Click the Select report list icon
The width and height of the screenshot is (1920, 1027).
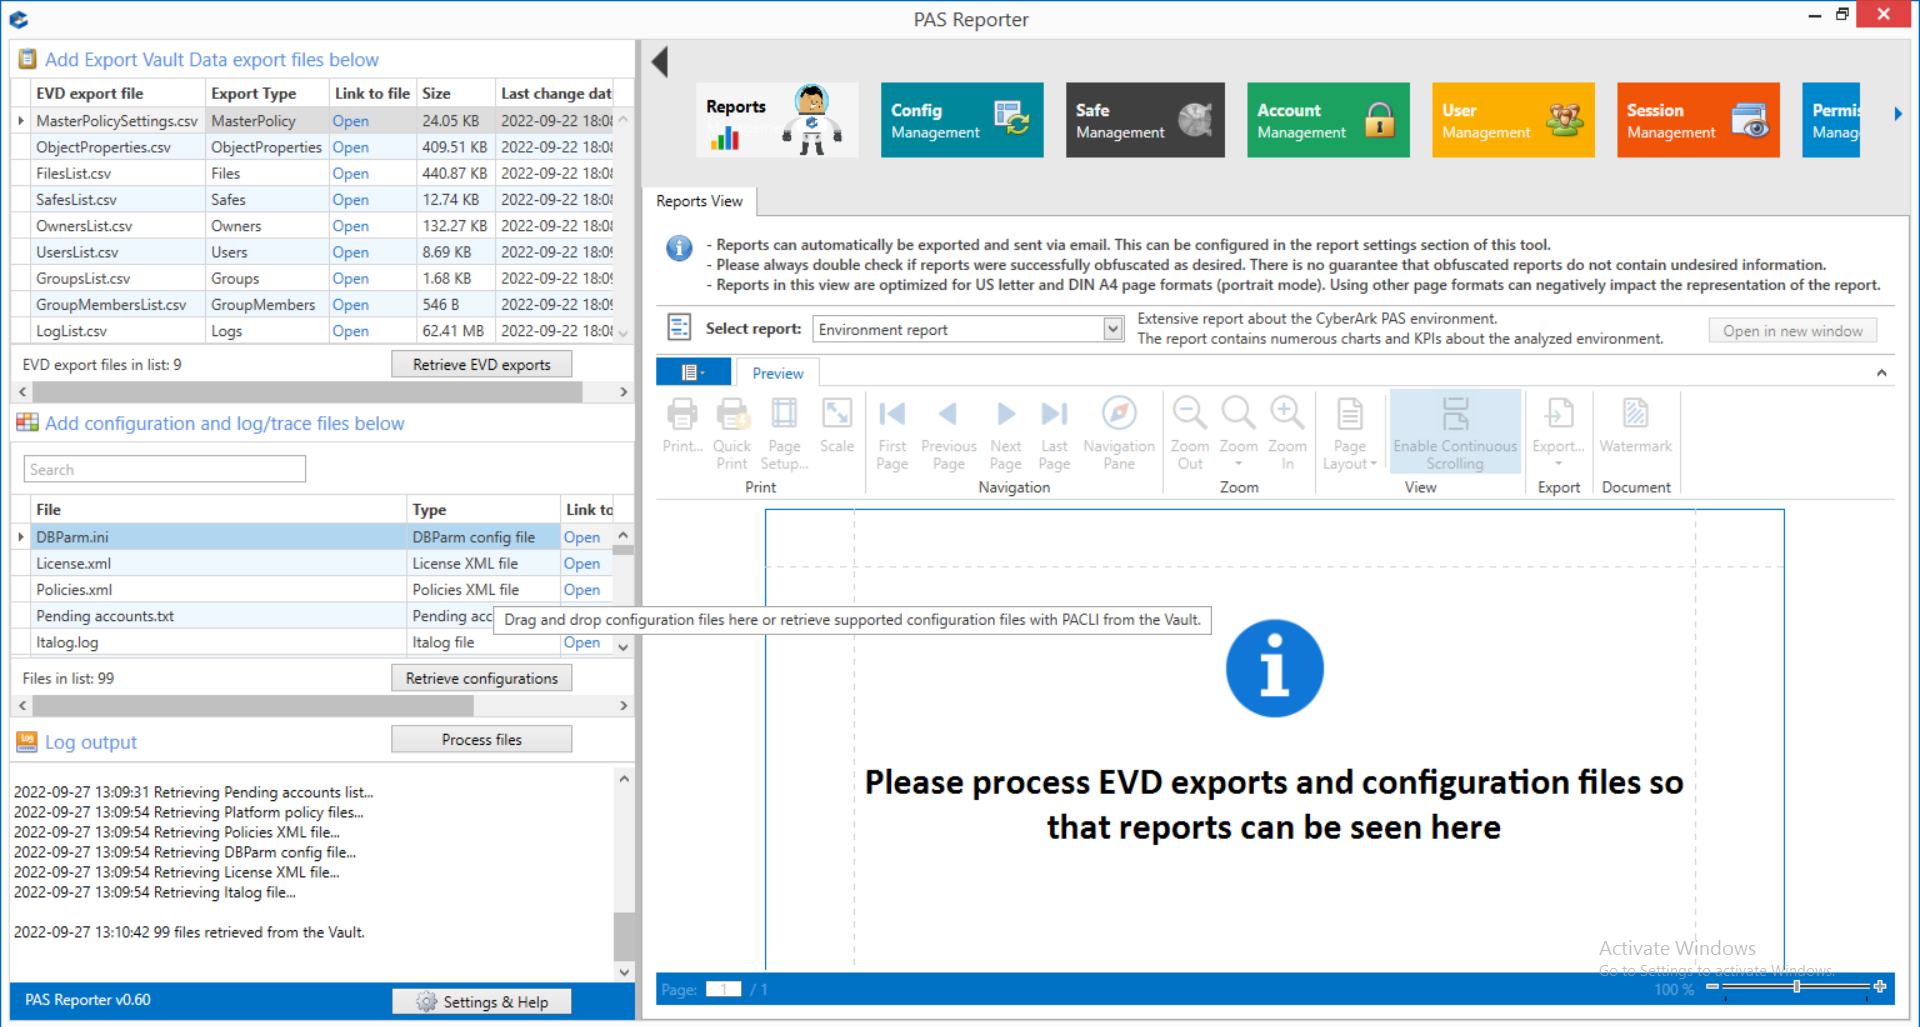(679, 327)
